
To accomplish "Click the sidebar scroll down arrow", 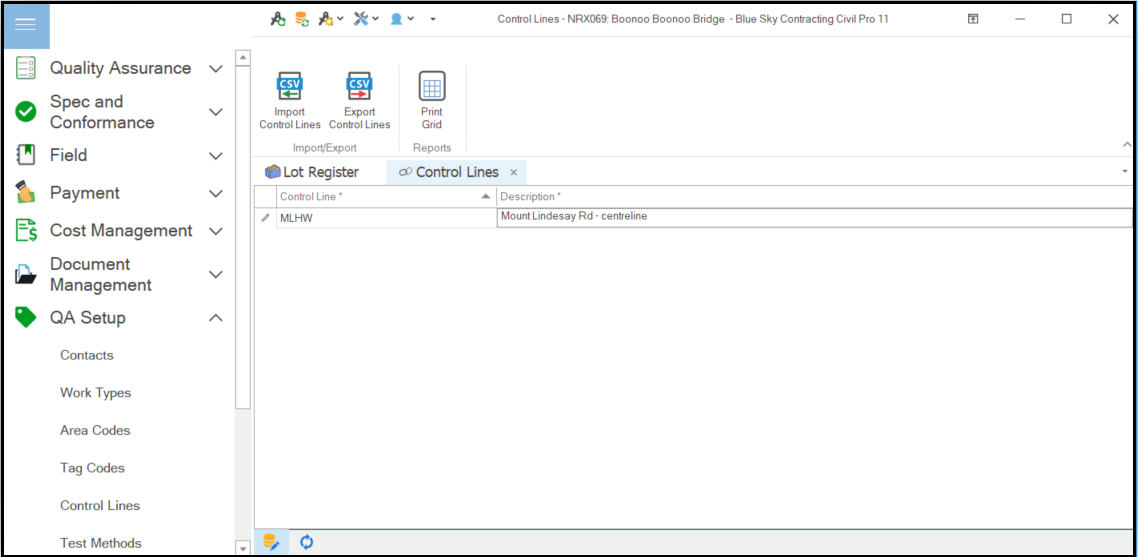I will [242, 548].
